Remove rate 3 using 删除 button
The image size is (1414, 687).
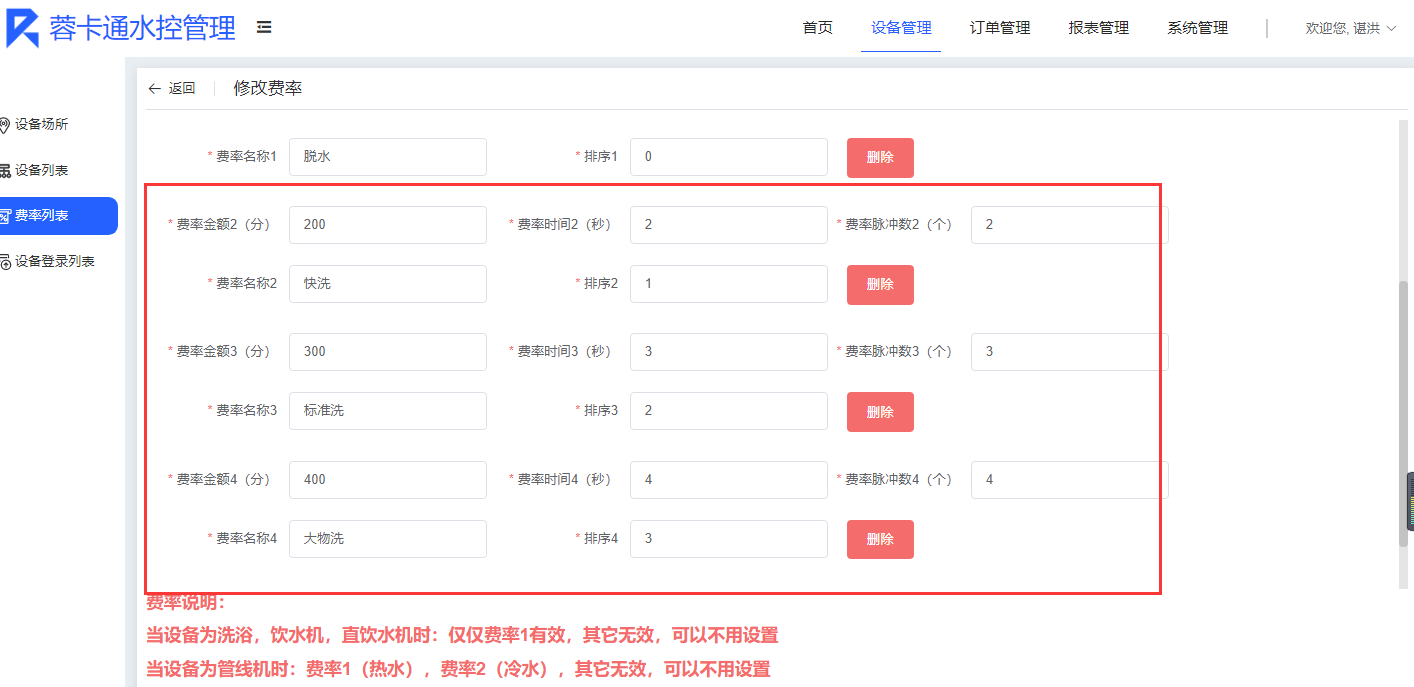(880, 412)
